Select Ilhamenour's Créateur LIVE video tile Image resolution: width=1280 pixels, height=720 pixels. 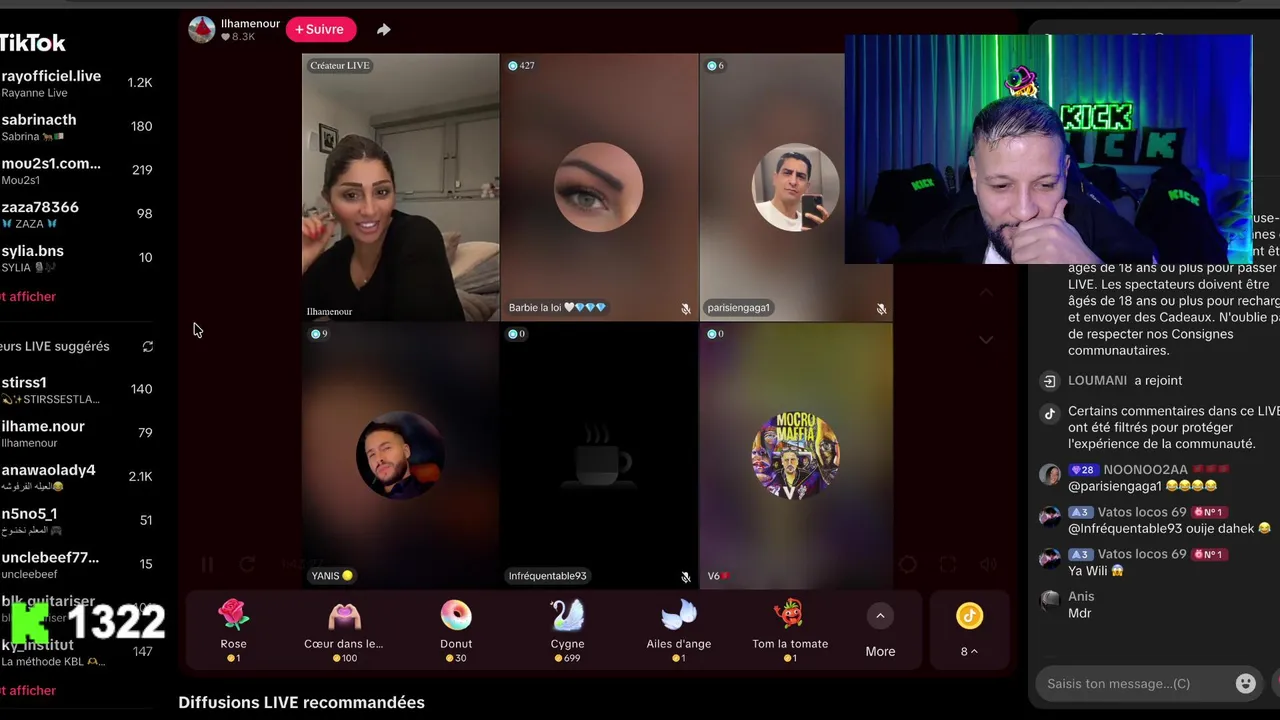point(400,187)
